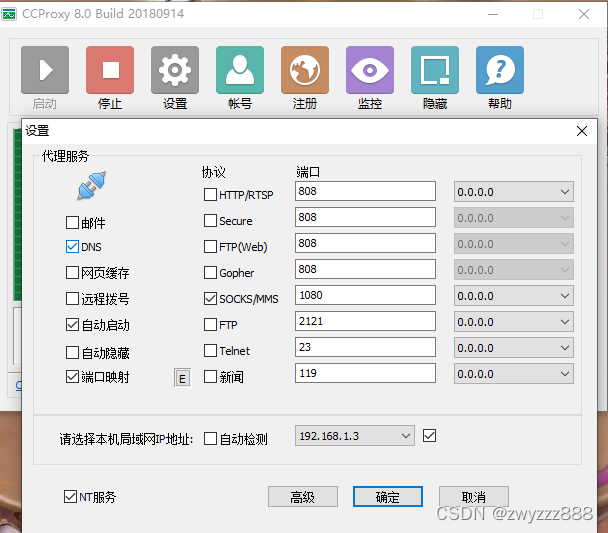Click the disabled Secure bind address dropdown
The height and width of the screenshot is (533, 608).
pos(514,217)
